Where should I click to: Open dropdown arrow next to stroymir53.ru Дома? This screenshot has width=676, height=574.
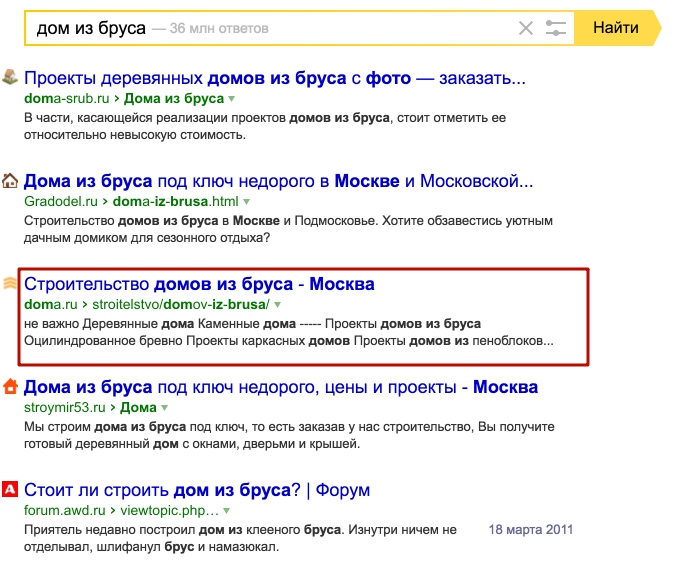tap(164, 408)
